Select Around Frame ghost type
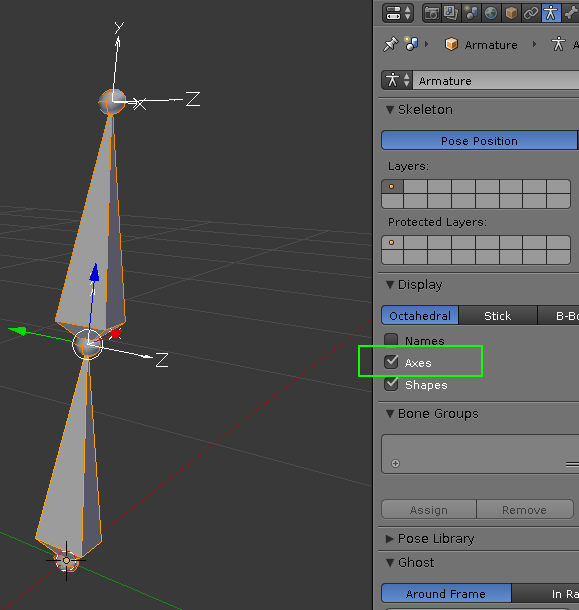This screenshot has height=610, width=579. click(446, 594)
